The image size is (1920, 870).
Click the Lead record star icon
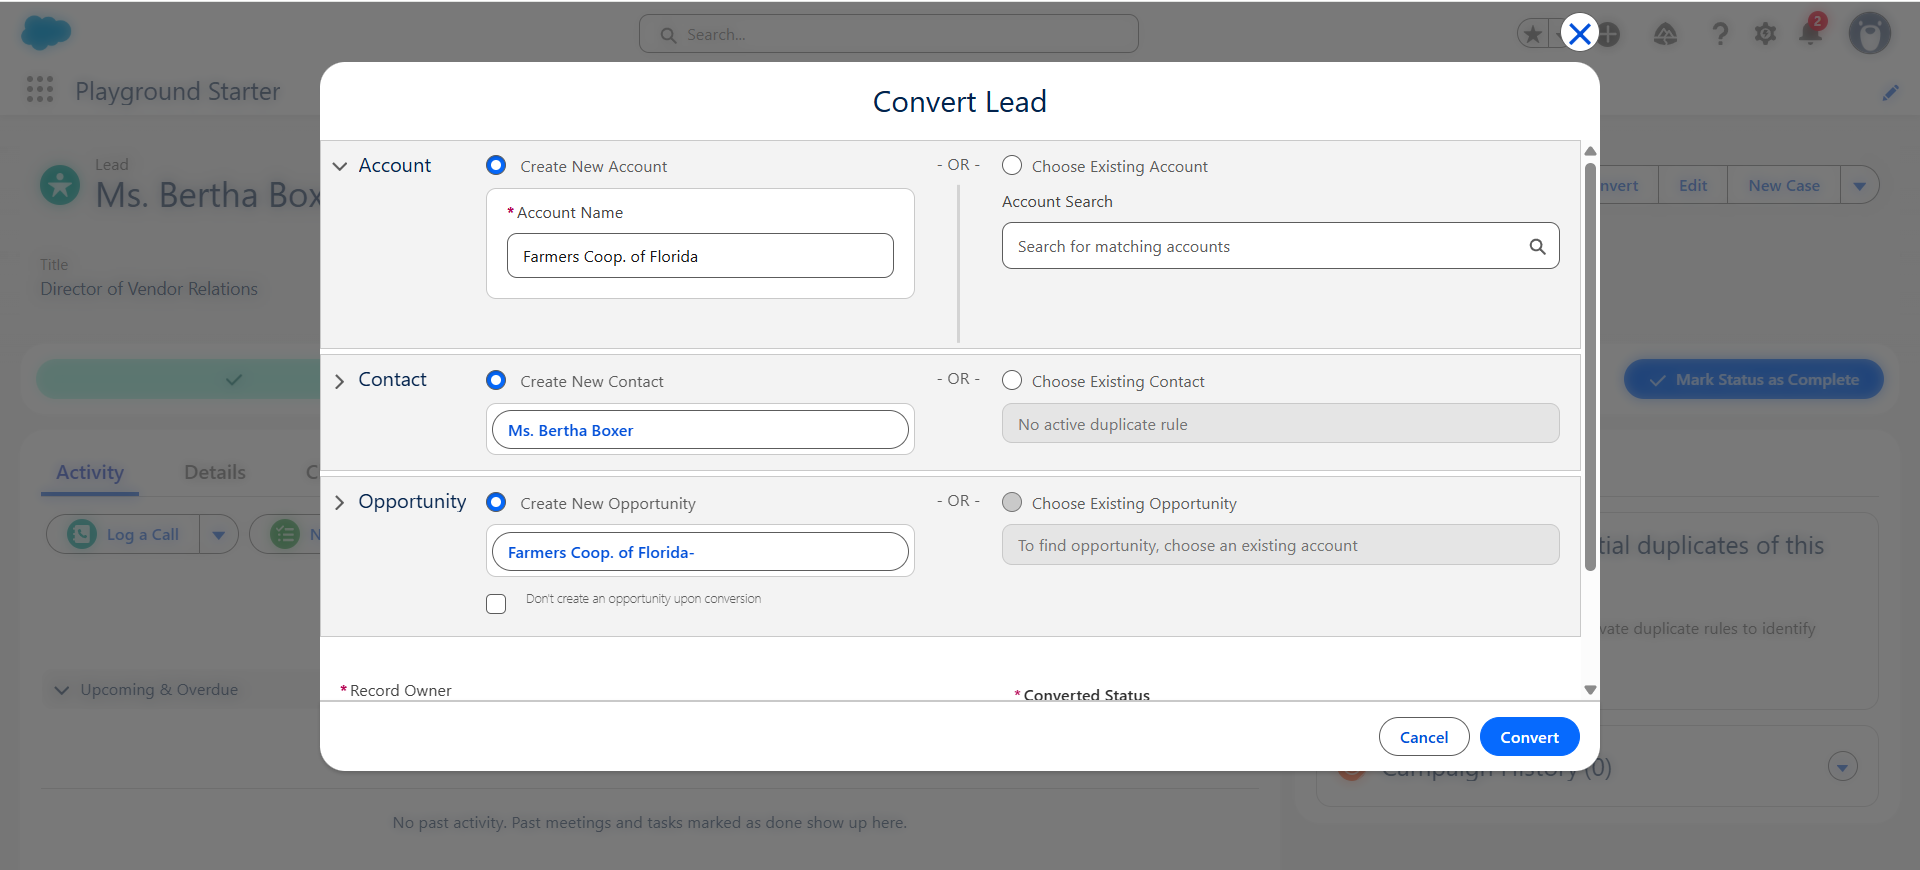[x=60, y=185]
